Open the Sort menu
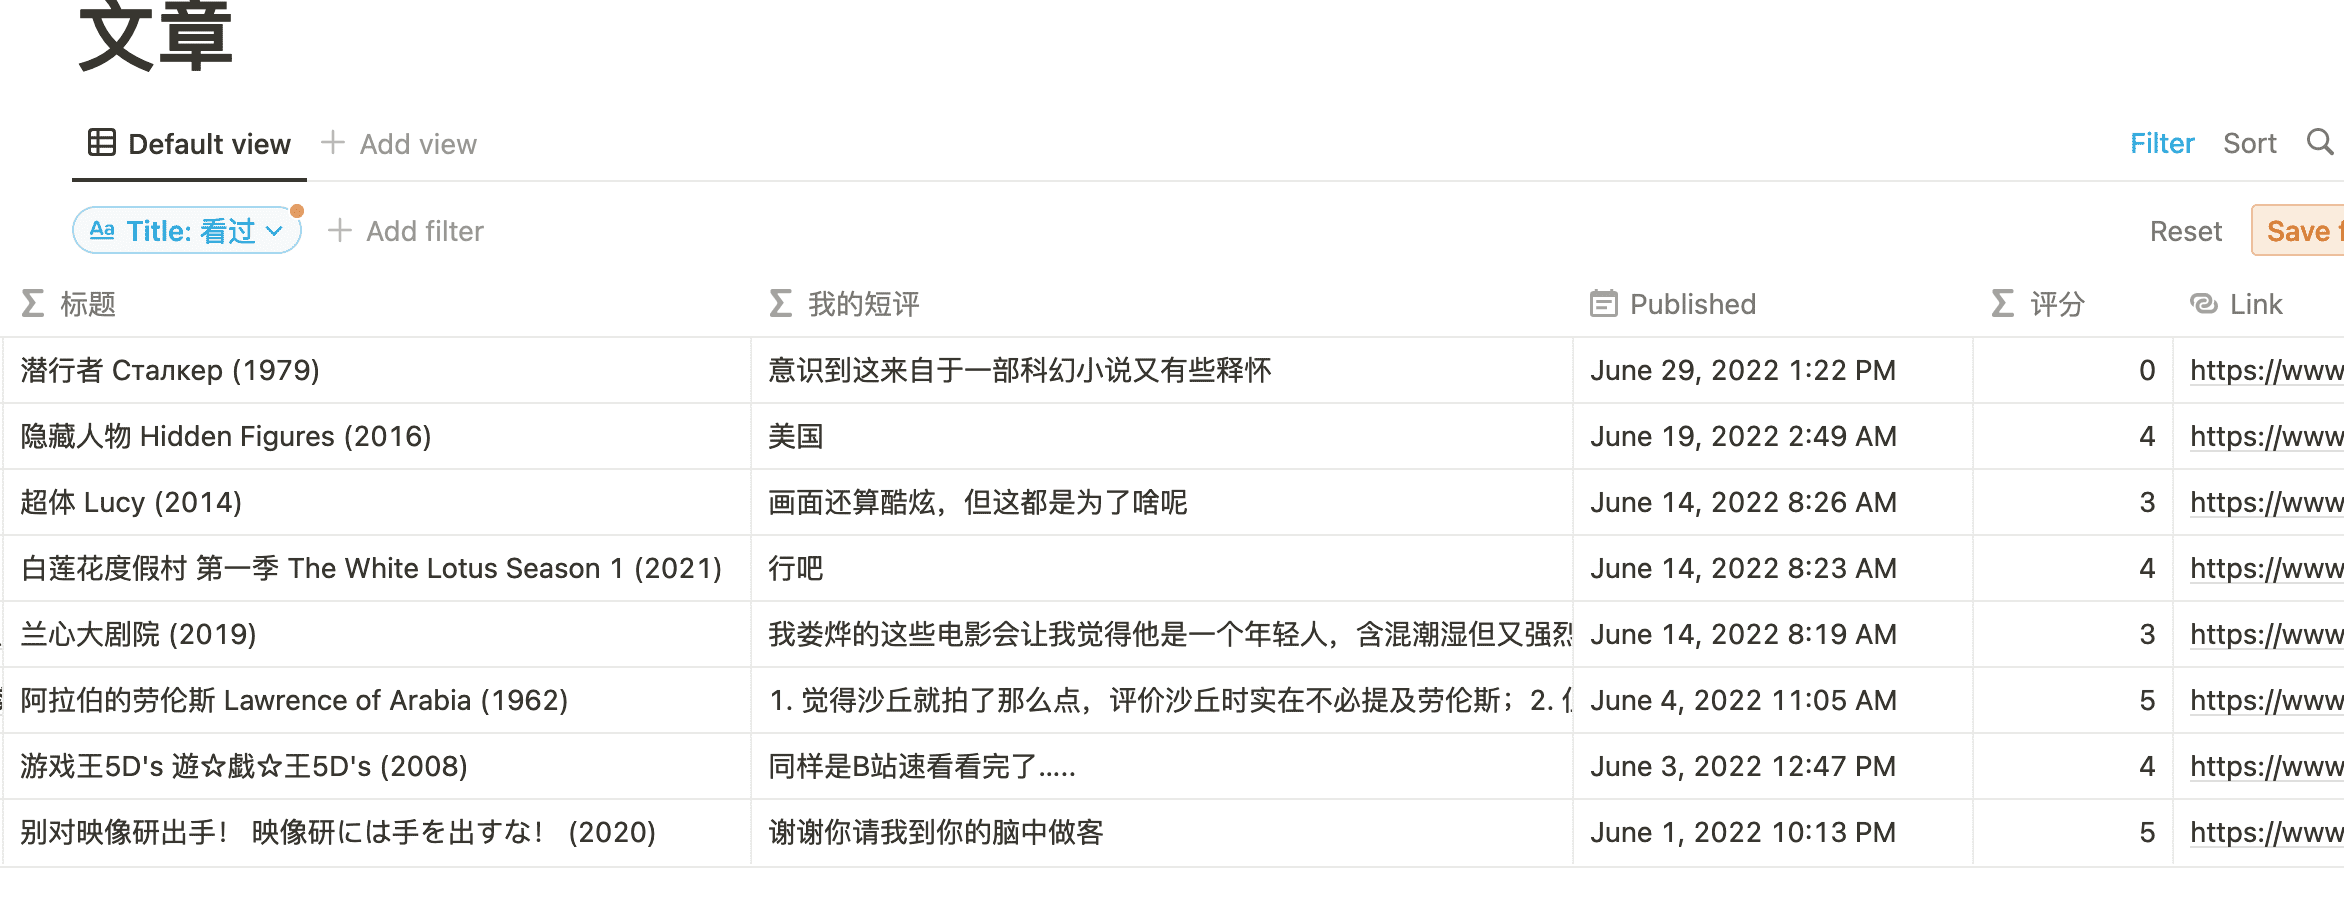 click(2249, 144)
